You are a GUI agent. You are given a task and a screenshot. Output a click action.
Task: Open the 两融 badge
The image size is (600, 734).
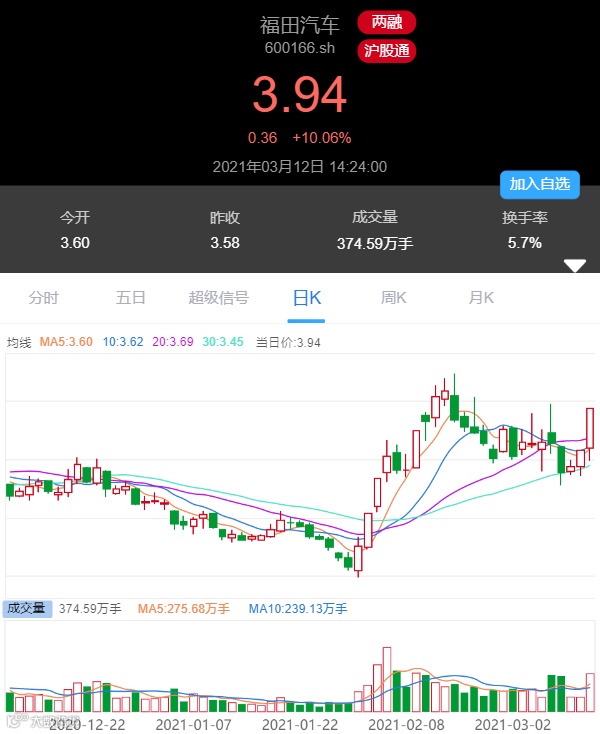pos(387,22)
